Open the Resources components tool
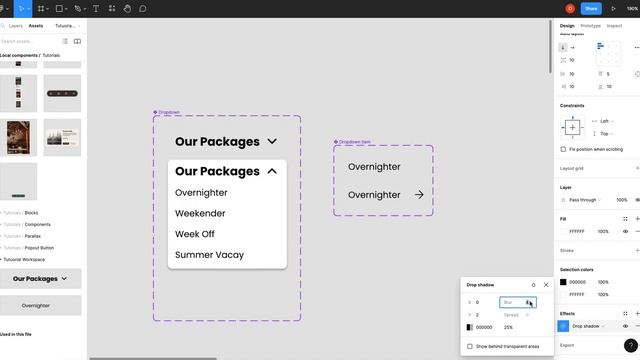This screenshot has height=360, width=640. click(112, 9)
